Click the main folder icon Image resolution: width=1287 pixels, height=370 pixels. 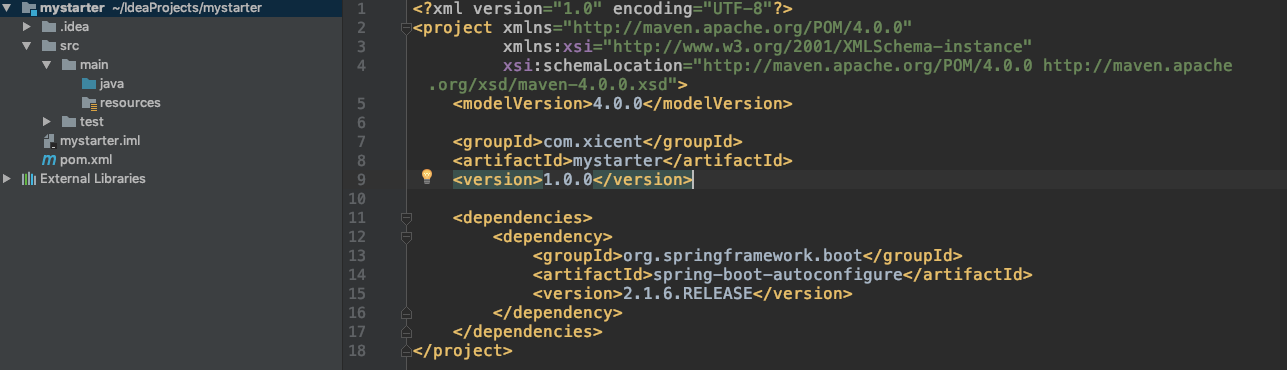(x=68, y=65)
